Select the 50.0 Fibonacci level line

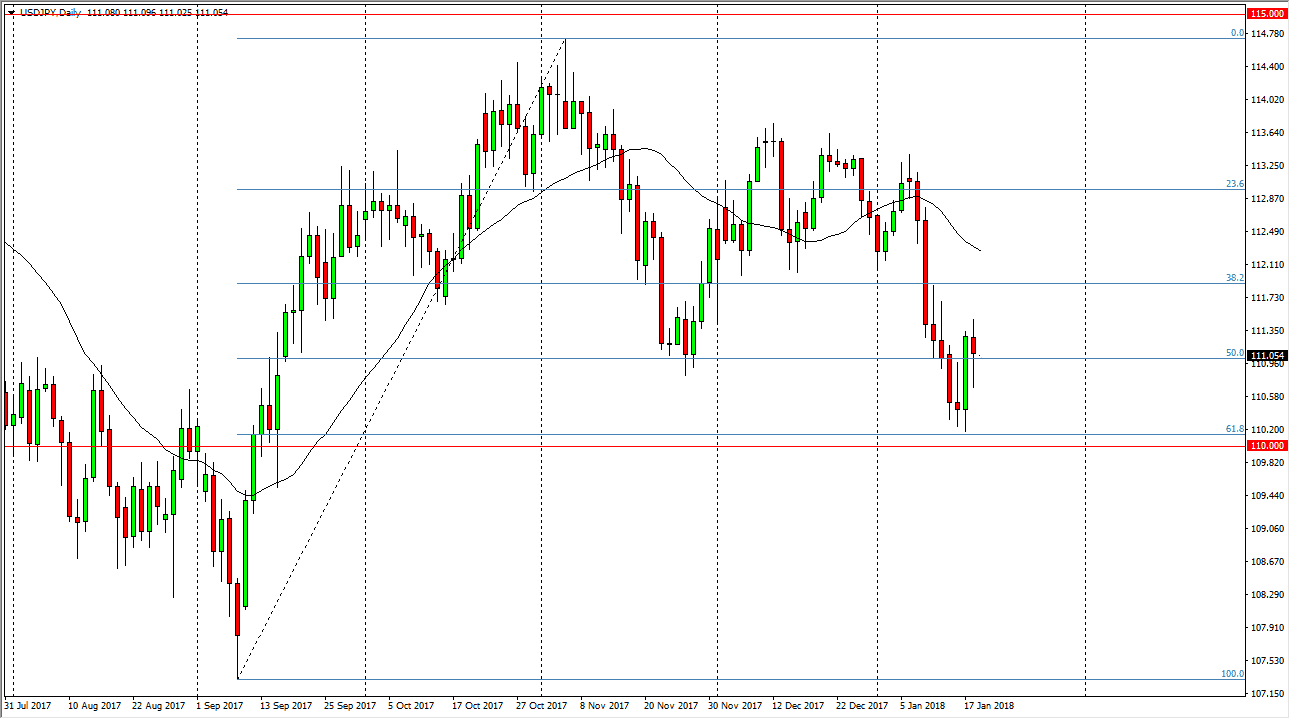(600, 358)
